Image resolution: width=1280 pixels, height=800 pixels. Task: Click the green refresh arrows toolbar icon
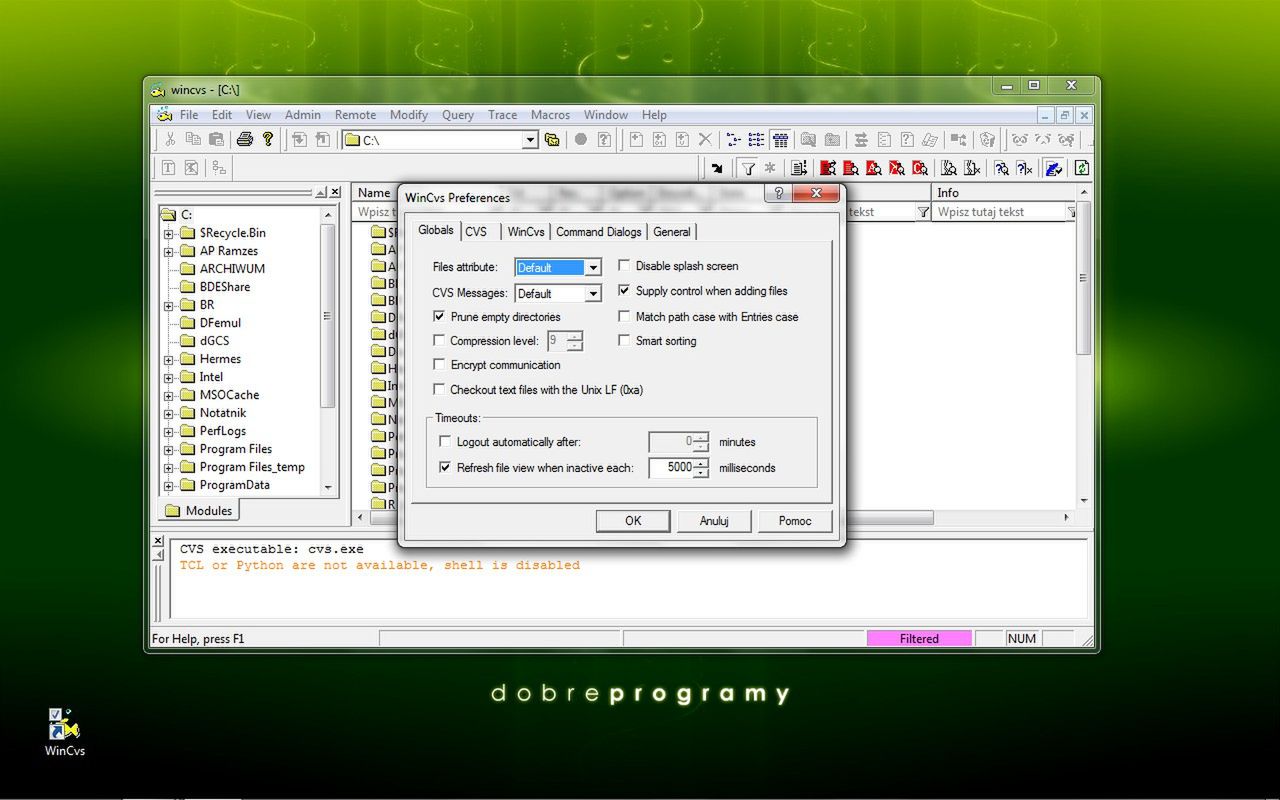1081,168
